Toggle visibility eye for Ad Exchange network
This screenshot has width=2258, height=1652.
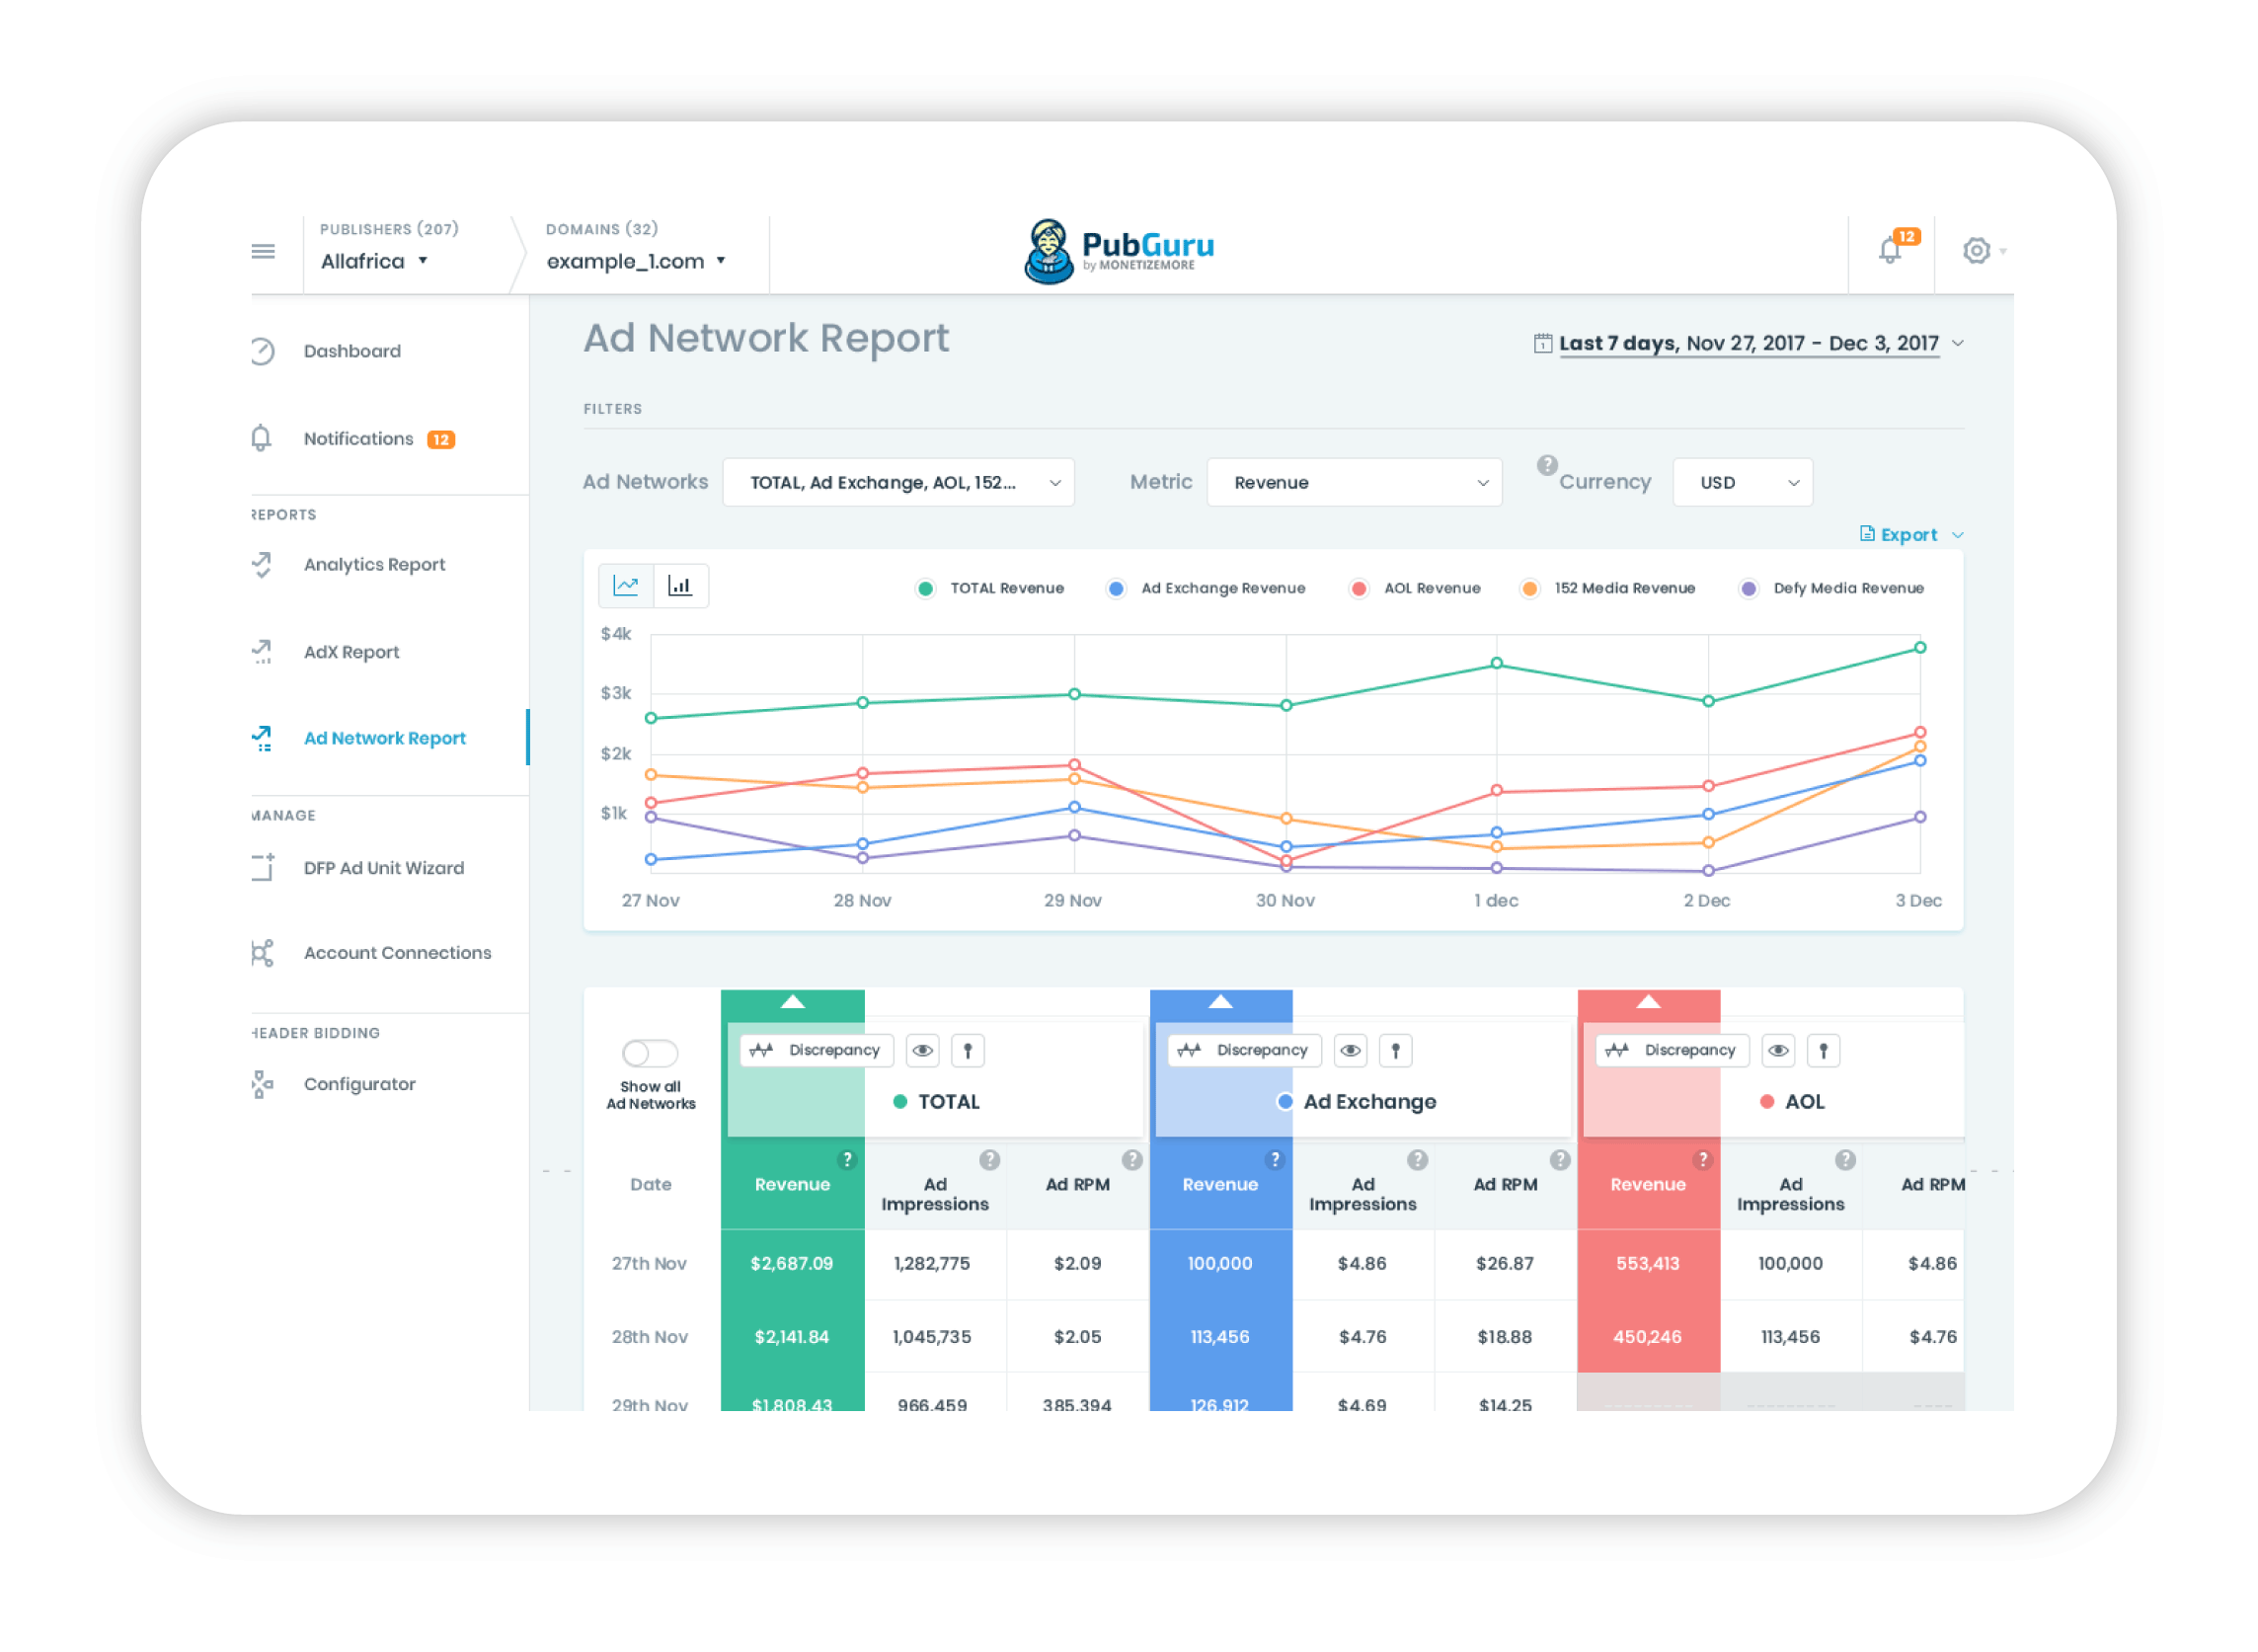[x=1350, y=1051]
